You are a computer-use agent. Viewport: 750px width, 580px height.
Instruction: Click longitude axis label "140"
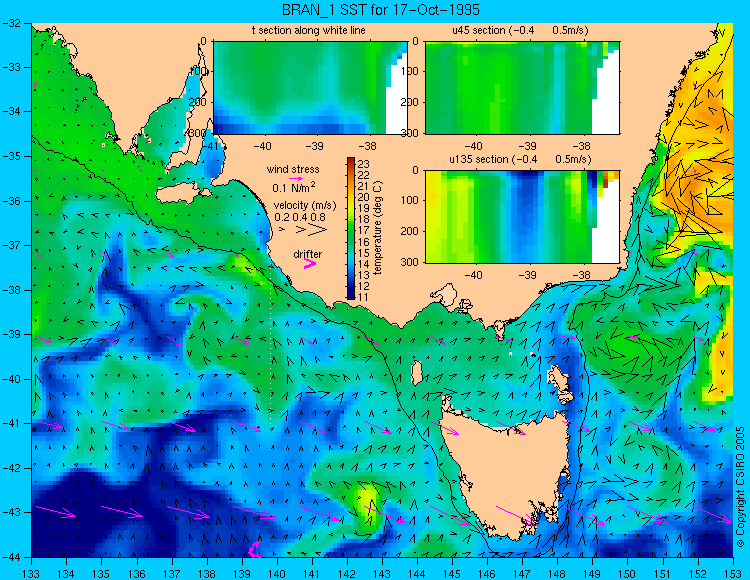276,573
